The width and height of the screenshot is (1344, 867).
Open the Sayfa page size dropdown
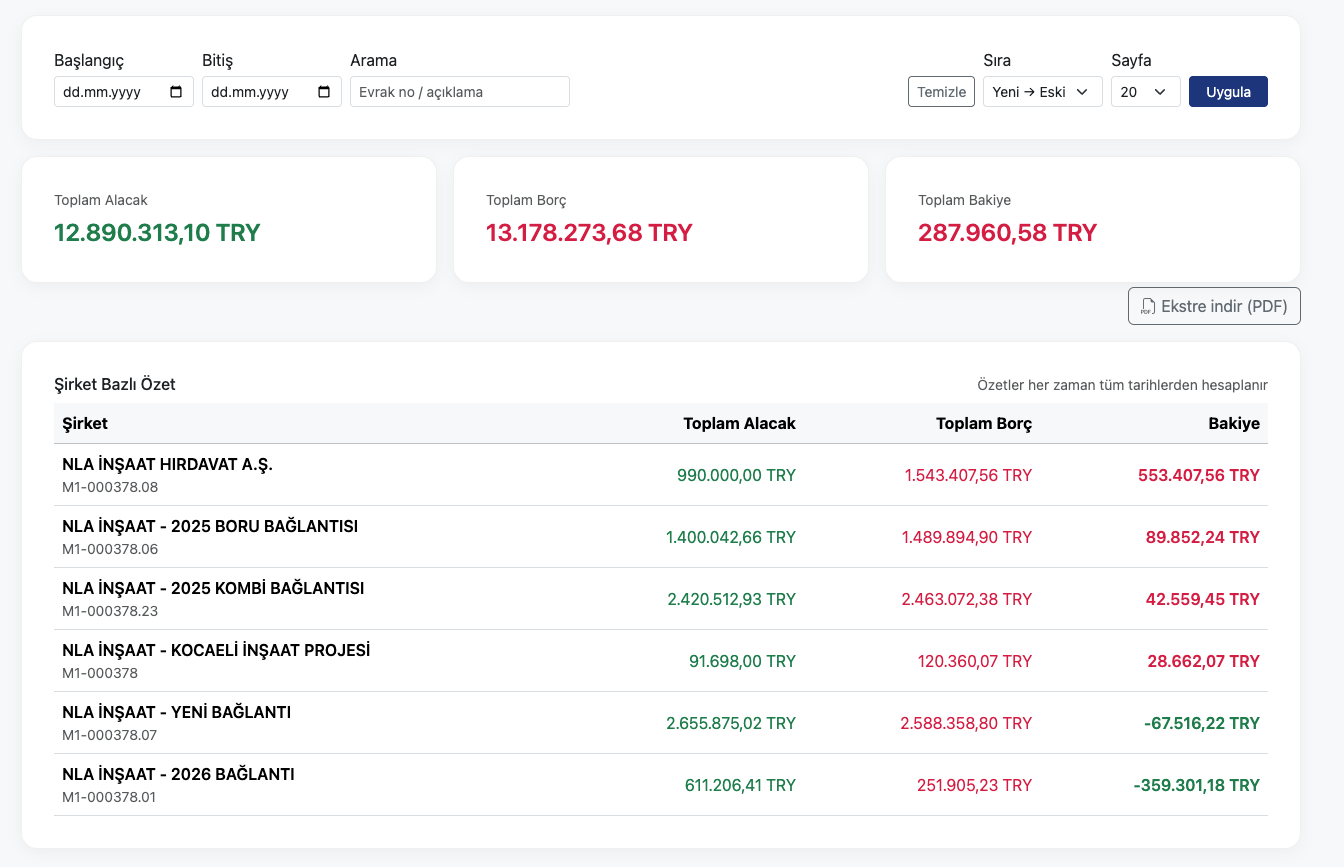coord(1145,92)
